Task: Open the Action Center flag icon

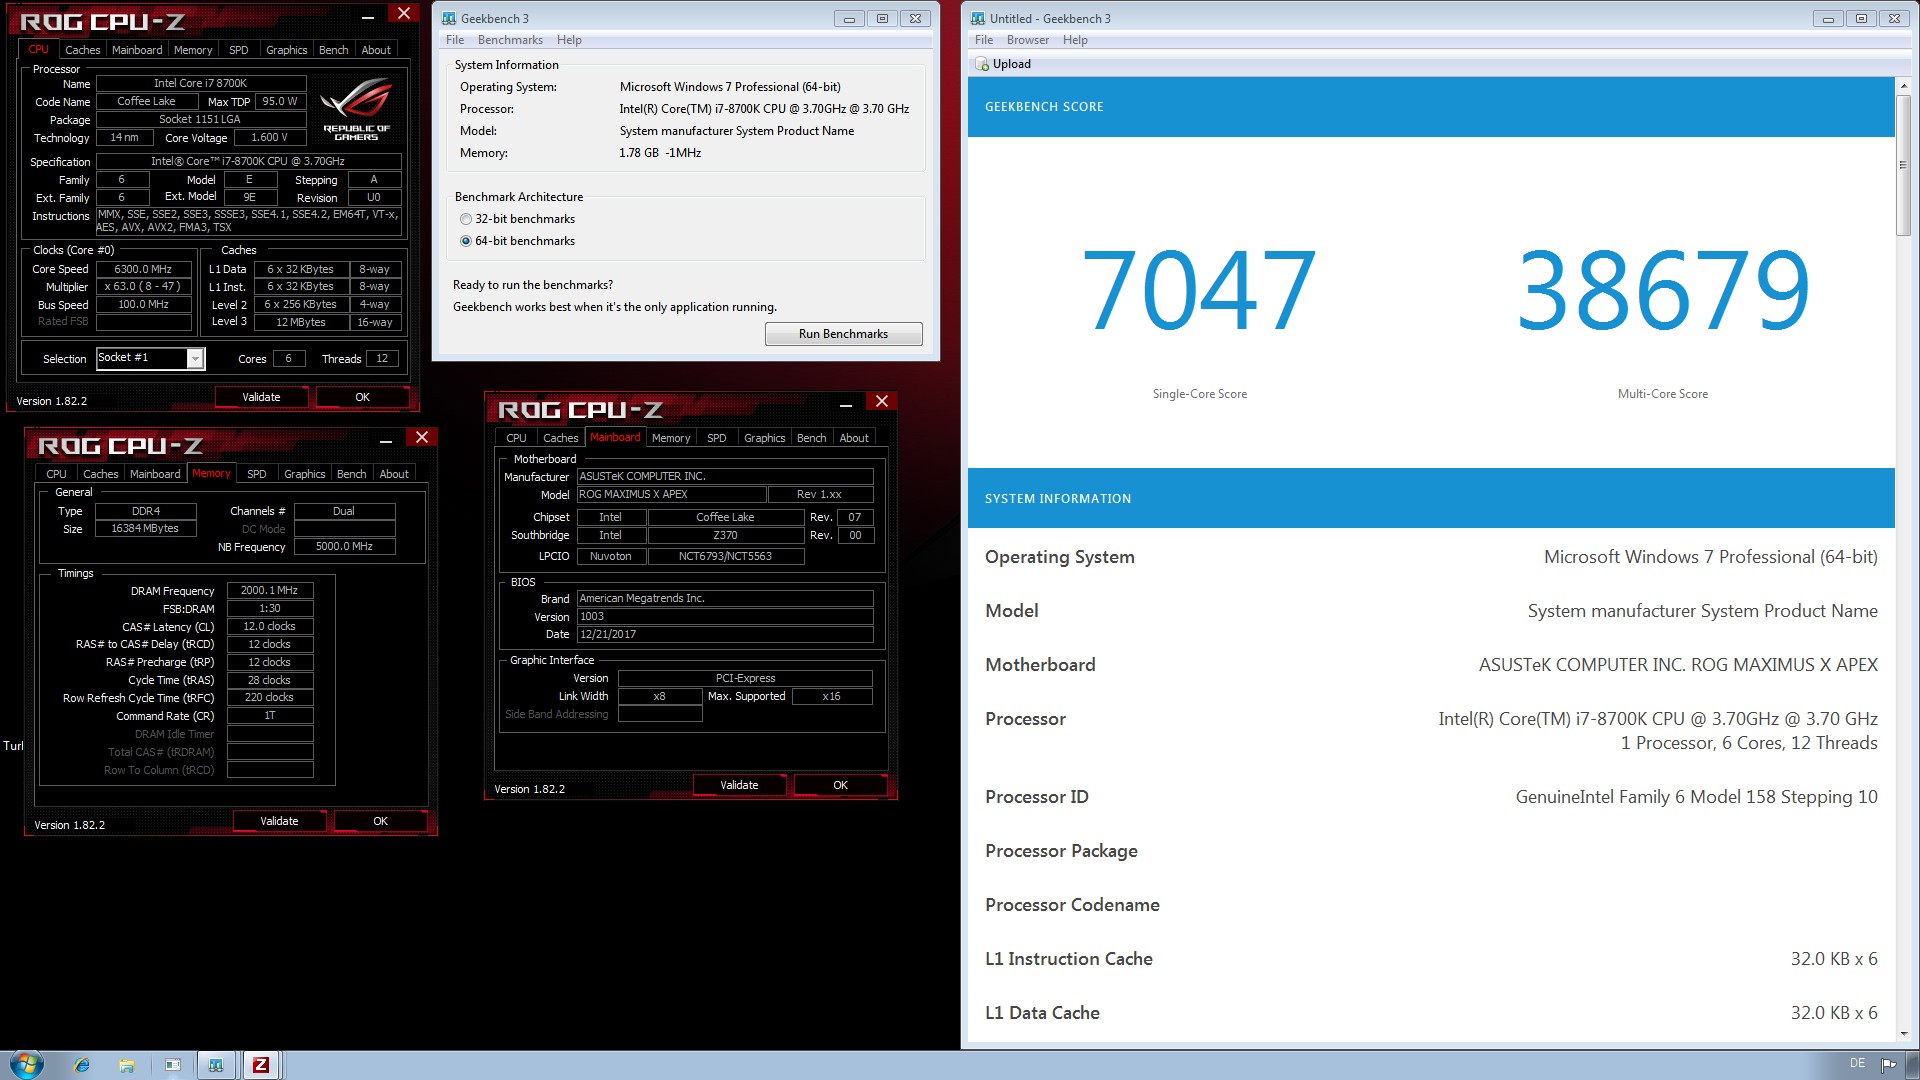Action: click(1888, 1064)
